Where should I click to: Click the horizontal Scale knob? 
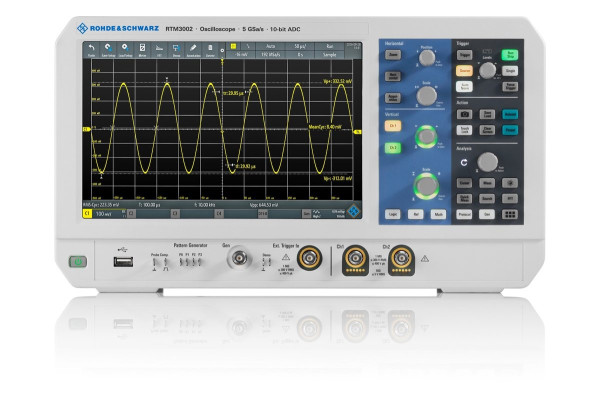coord(428,95)
